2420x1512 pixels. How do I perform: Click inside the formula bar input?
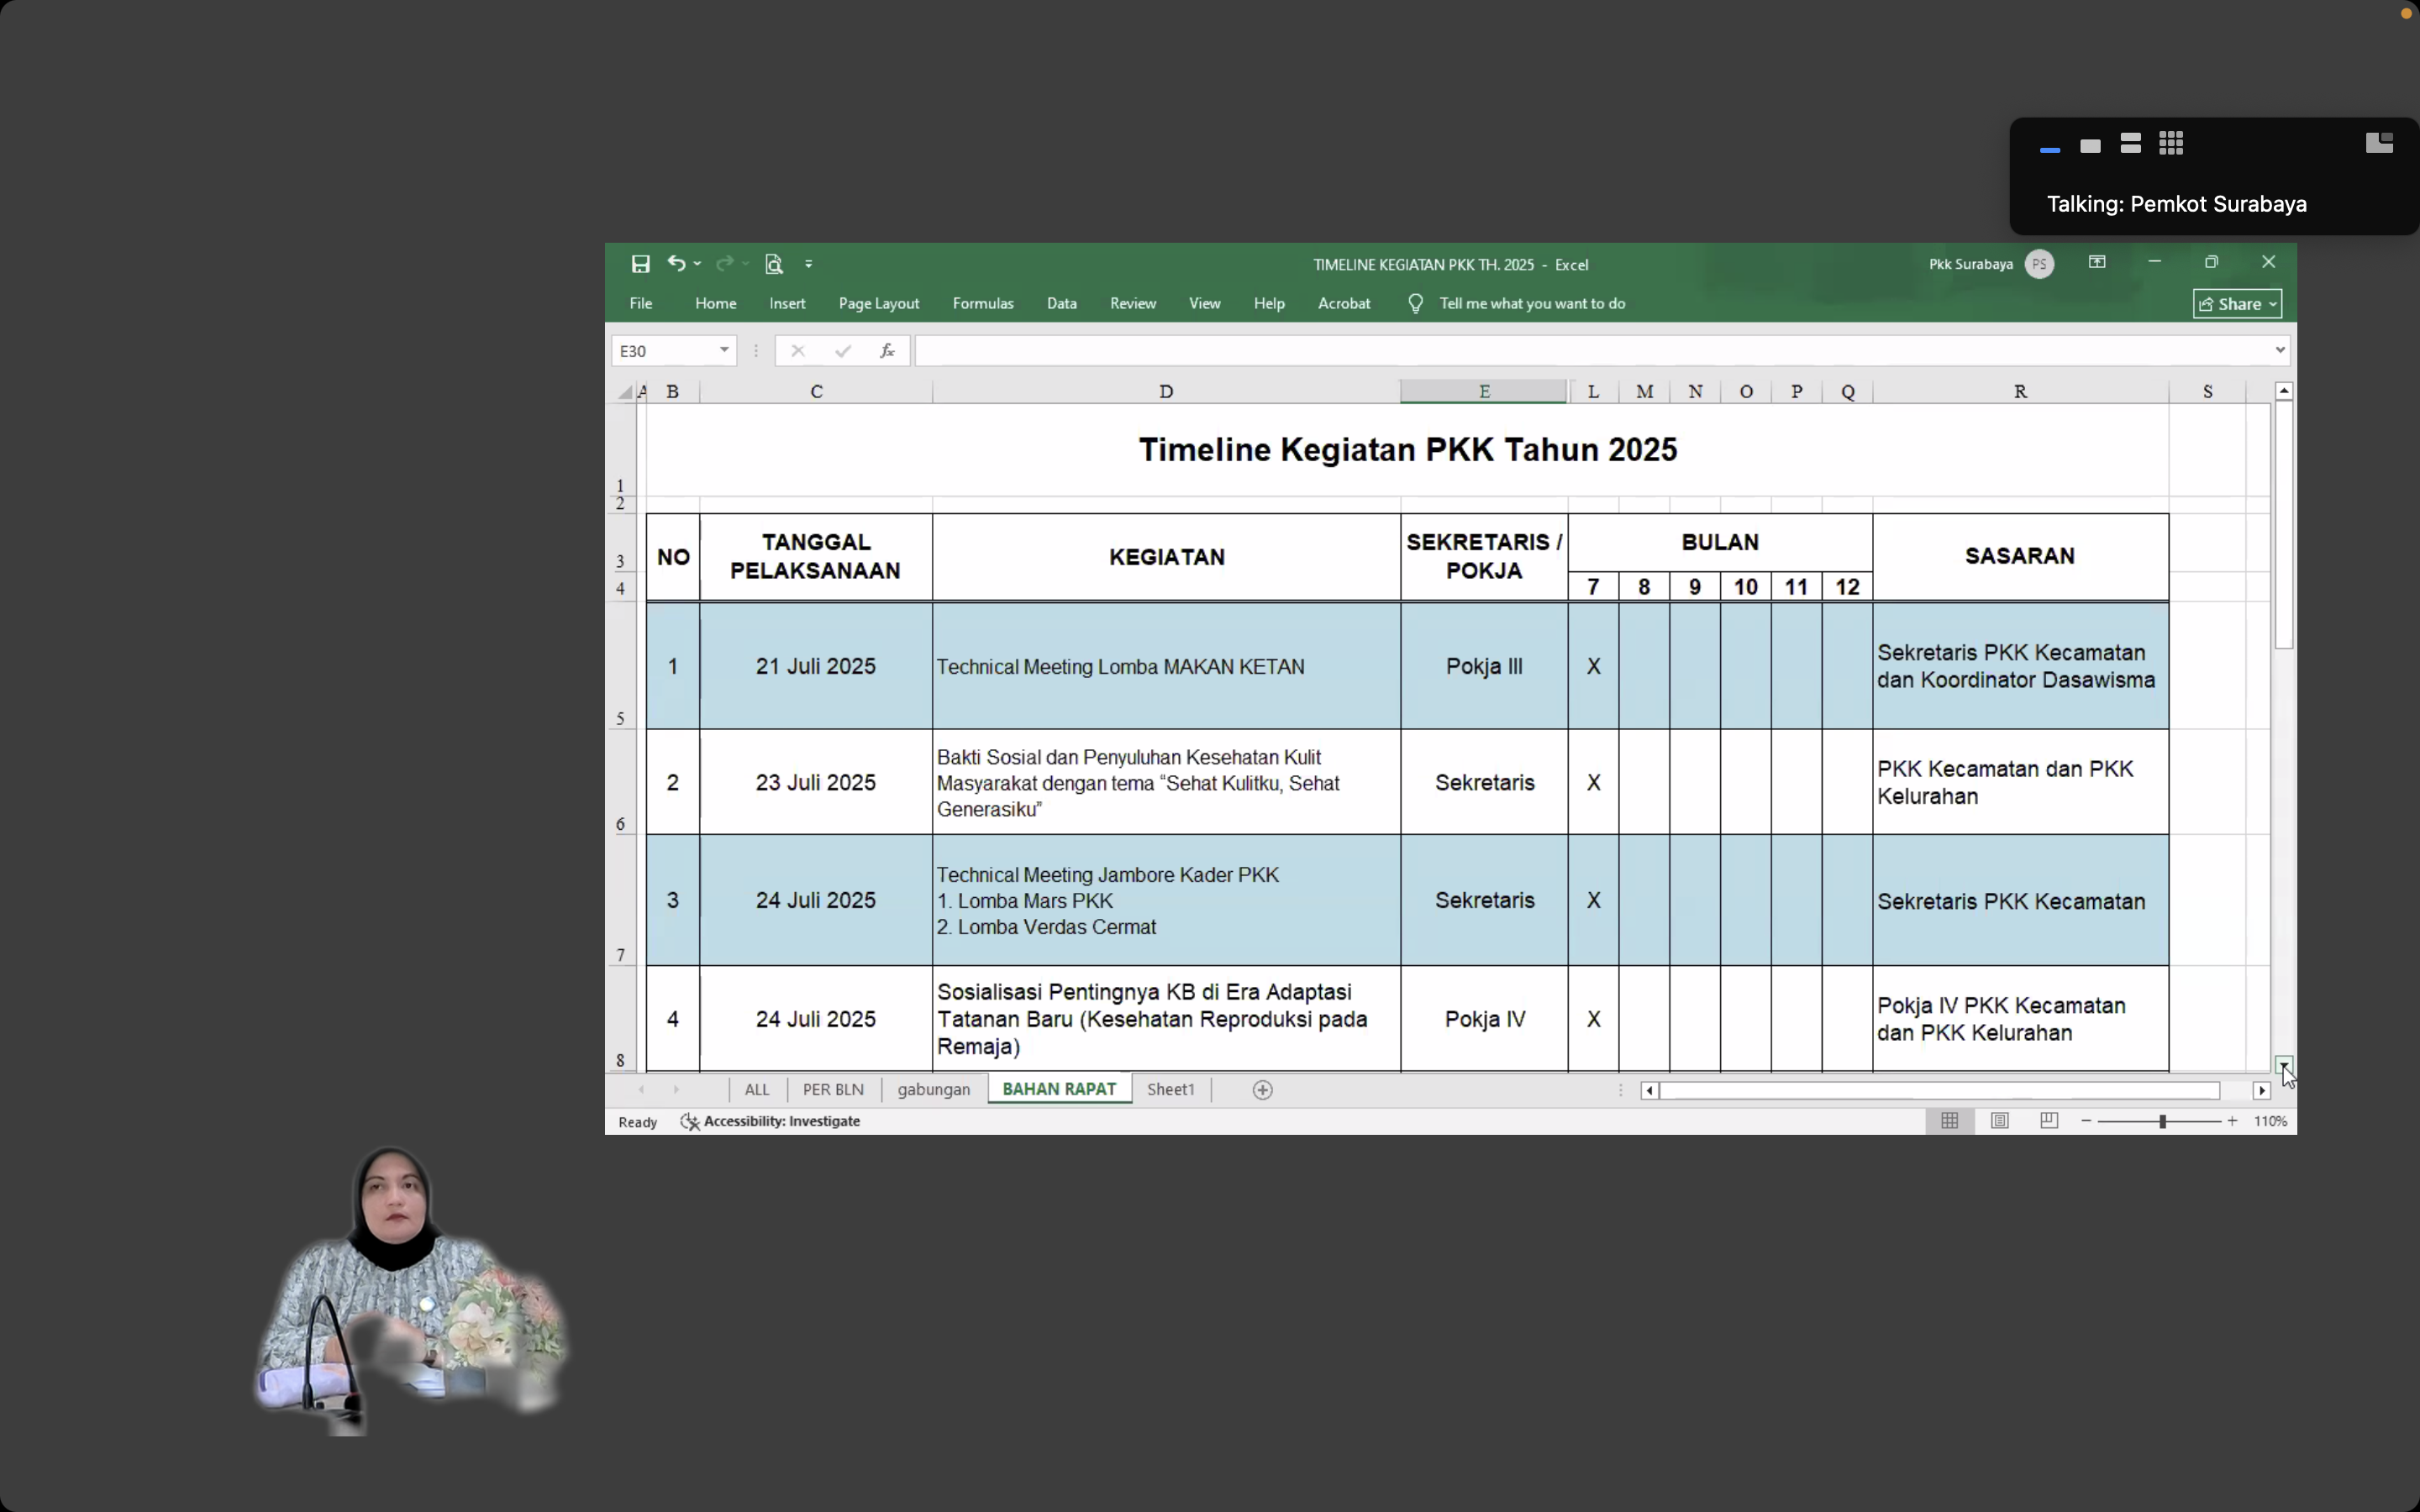[1593, 351]
